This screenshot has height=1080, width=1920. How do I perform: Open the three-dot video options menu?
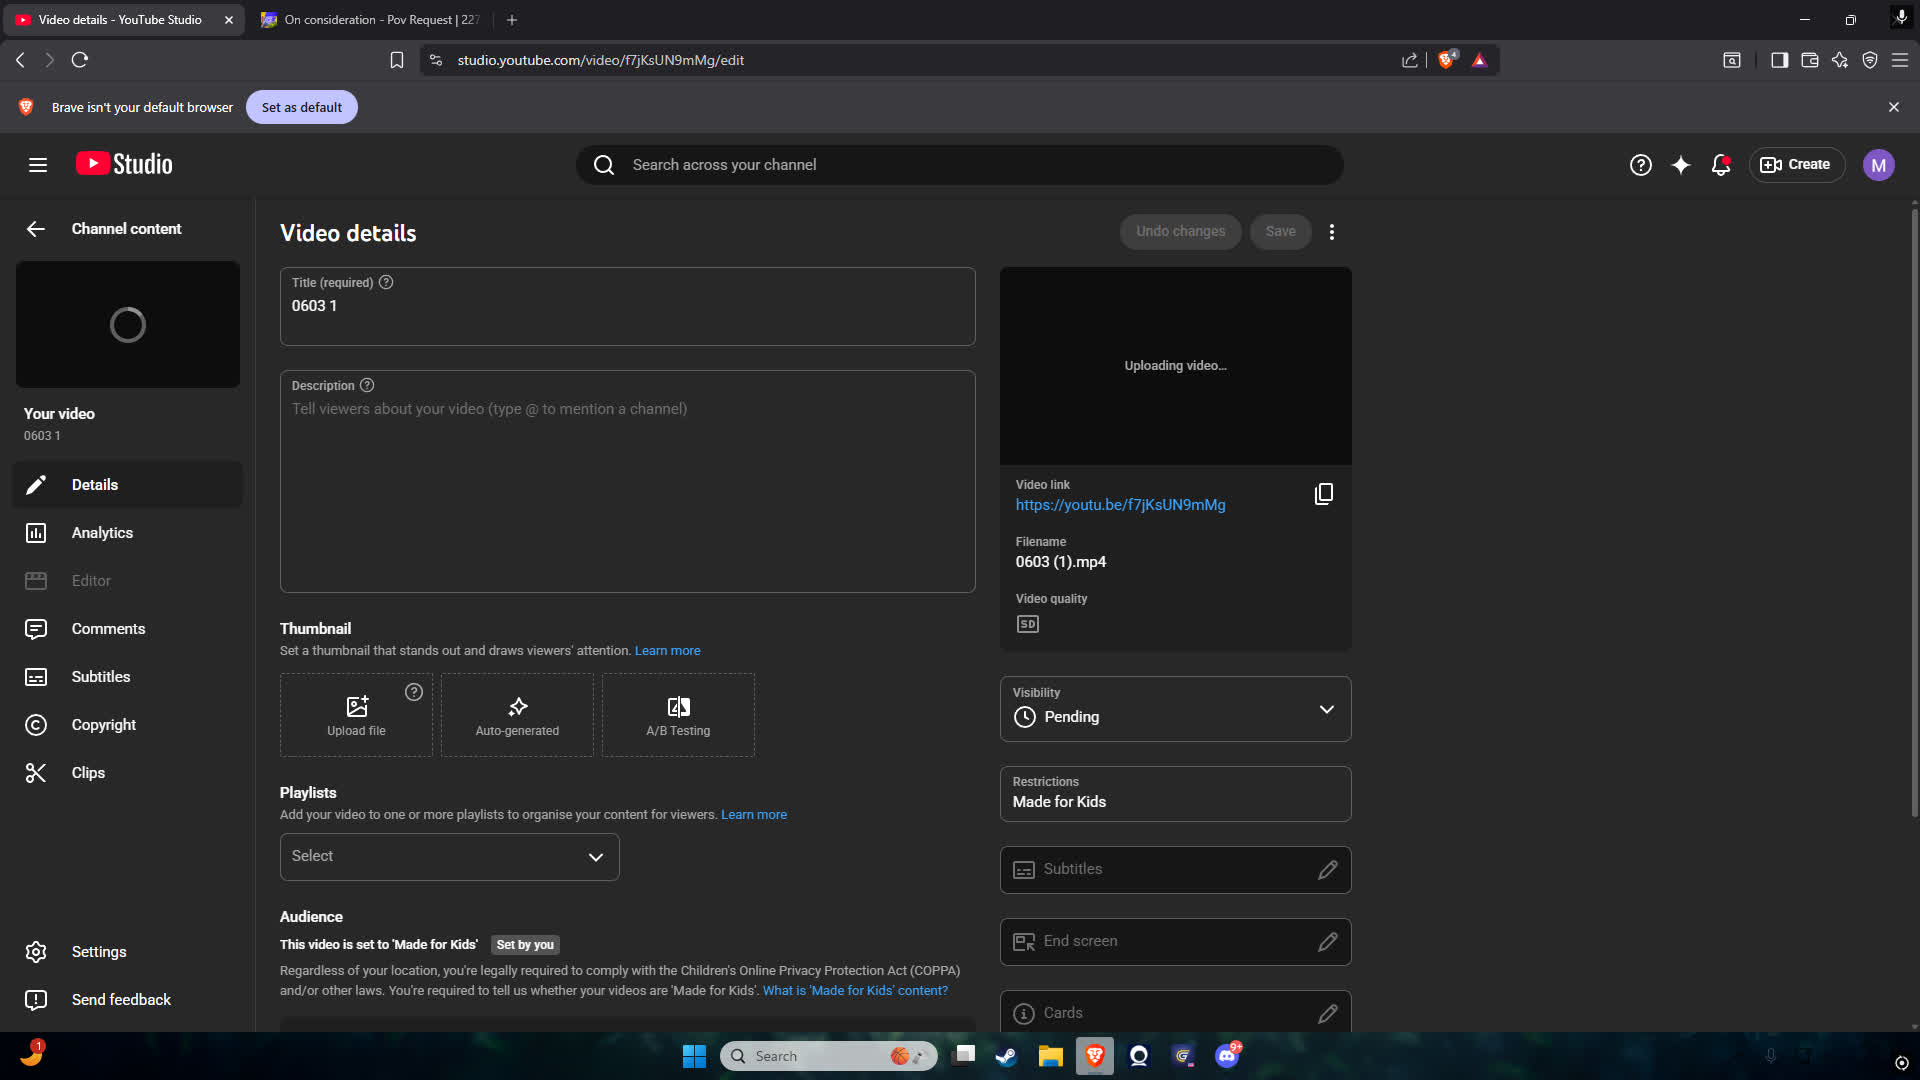pyautogui.click(x=1332, y=232)
